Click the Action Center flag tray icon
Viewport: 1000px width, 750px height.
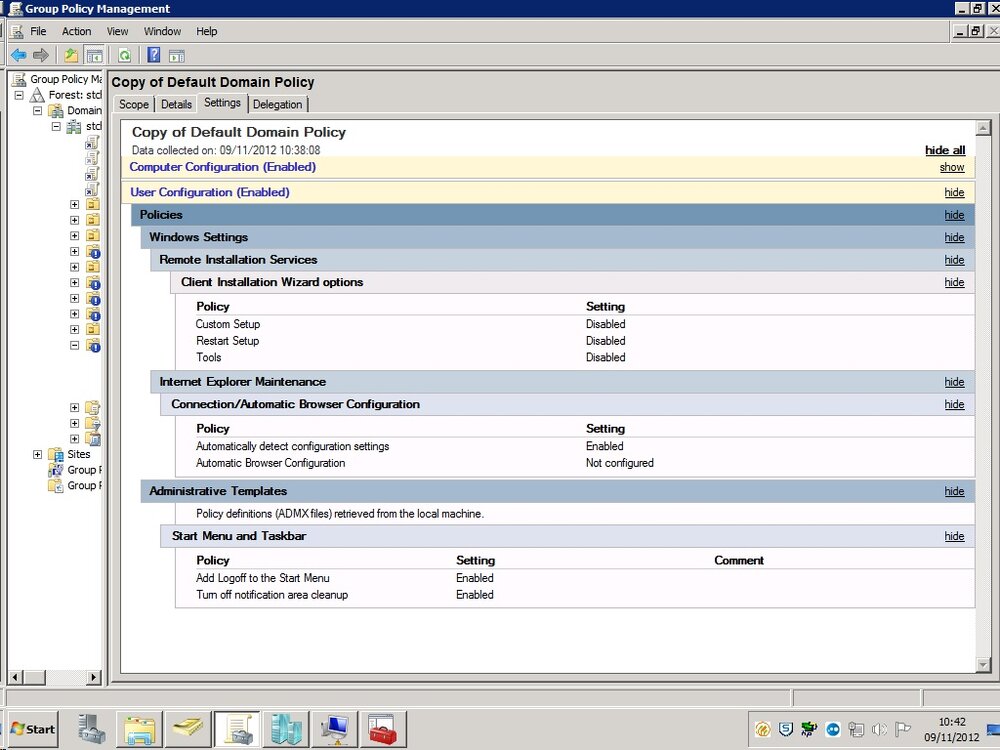pyautogui.click(x=902, y=729)
